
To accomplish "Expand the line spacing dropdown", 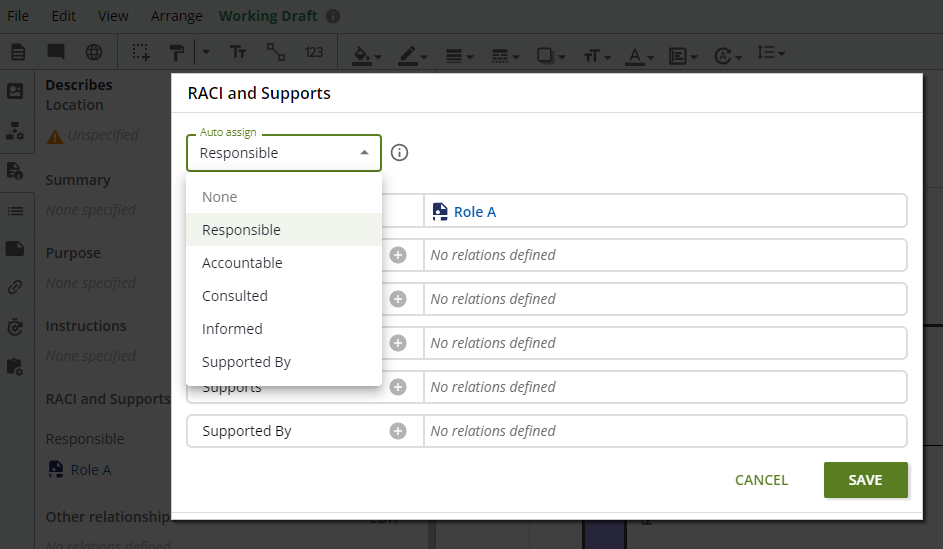I will (x=770, y=54).
